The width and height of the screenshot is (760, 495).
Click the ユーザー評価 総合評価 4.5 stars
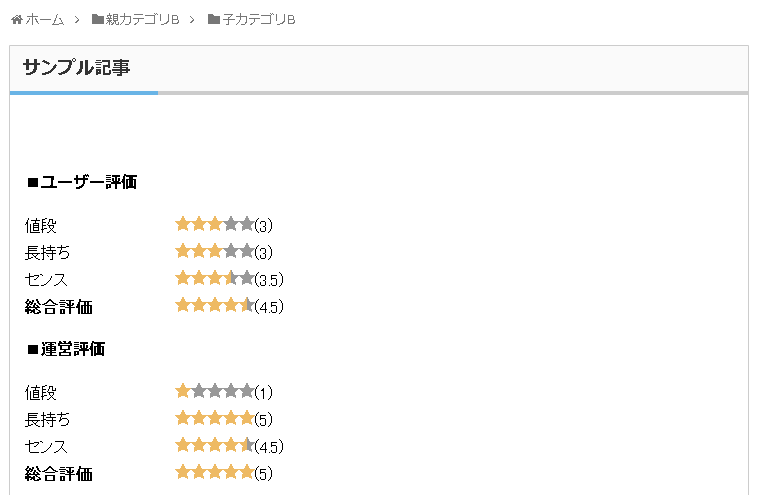click(x=215, y=306)
